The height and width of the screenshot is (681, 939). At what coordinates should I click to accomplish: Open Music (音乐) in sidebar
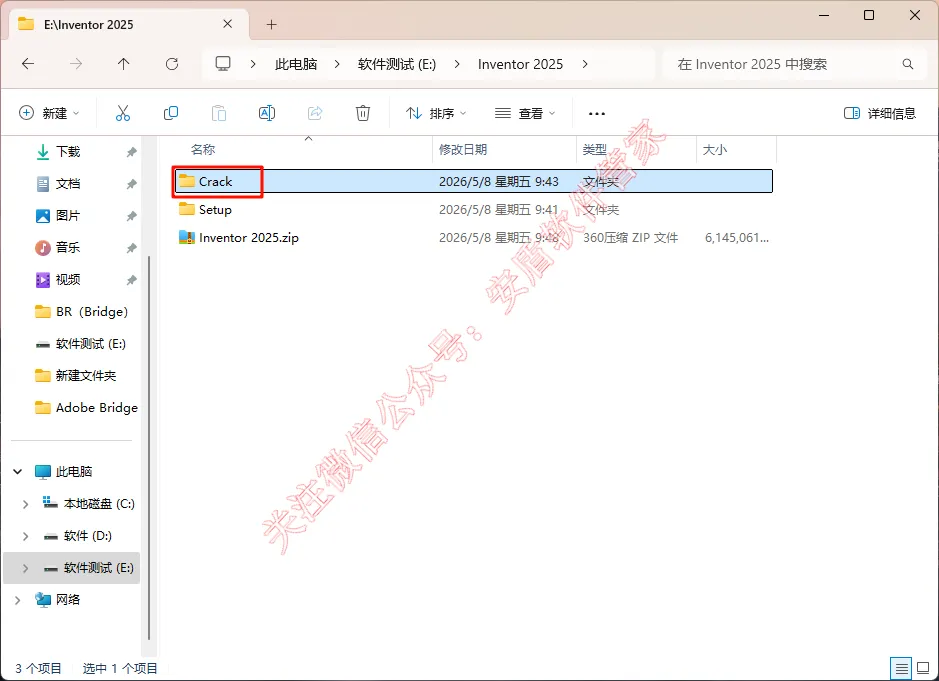[x=68, y=248]
